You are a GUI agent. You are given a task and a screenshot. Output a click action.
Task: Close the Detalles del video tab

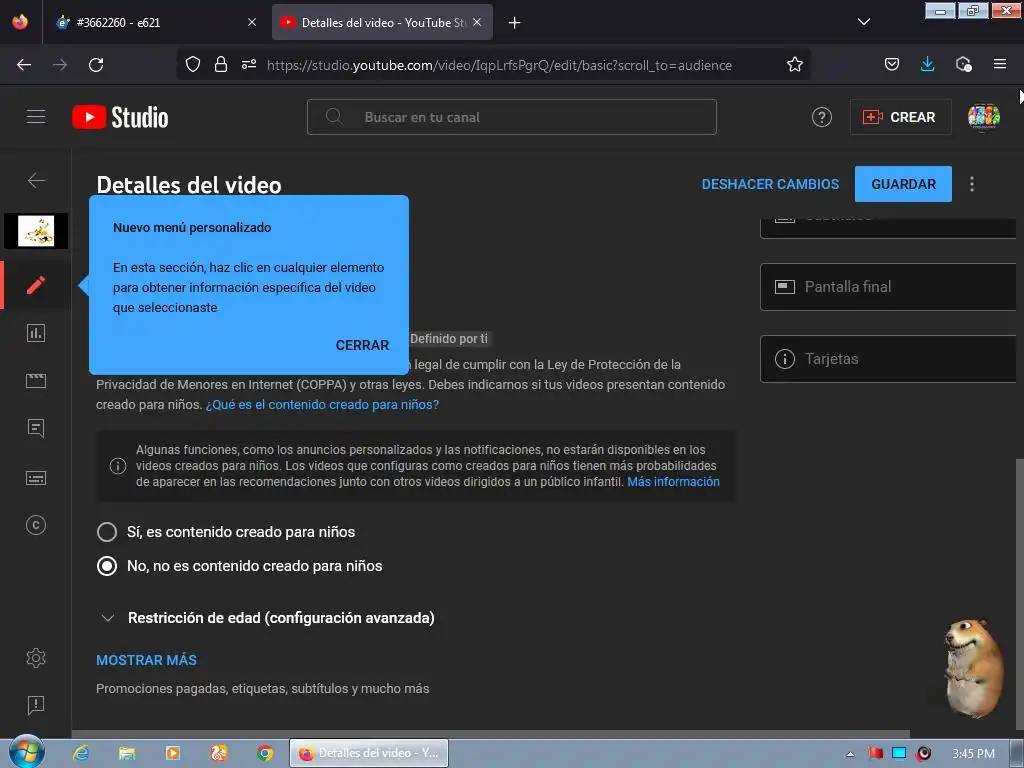(477, 22)
